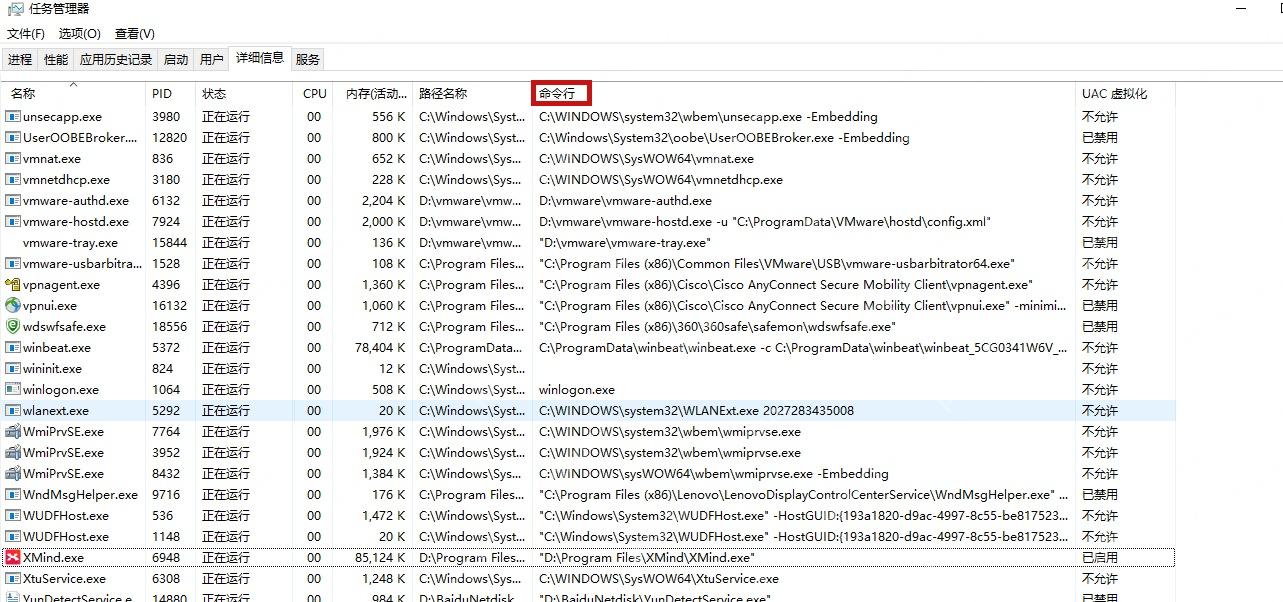Click the wdswfsafe.exe green shield icon
Viewport: 1283px width, 602px height.
[x=13, y=327]
